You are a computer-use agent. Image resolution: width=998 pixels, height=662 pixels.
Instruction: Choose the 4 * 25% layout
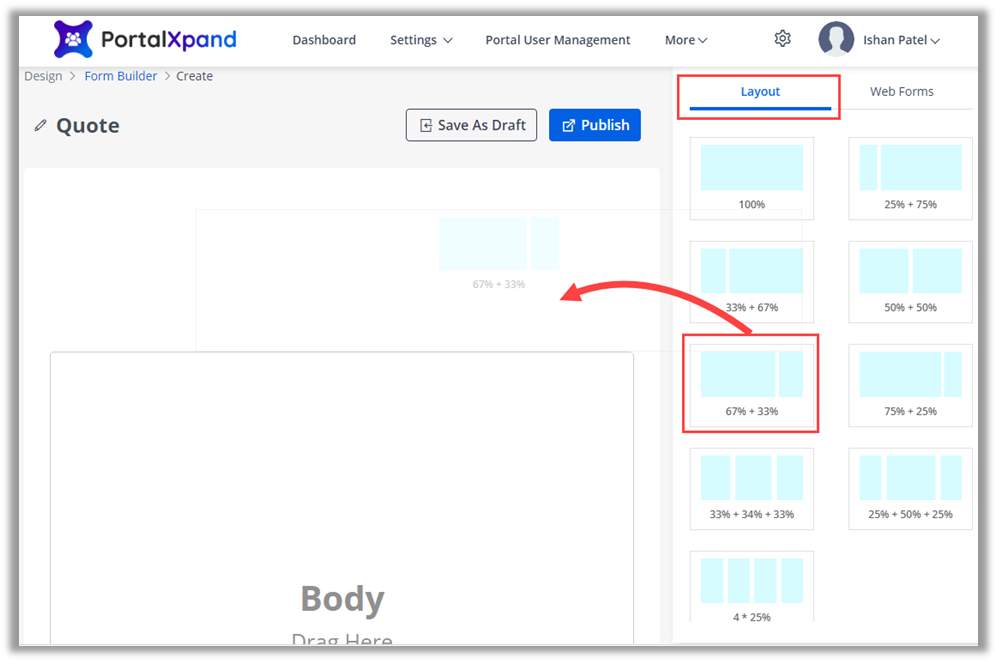point(751,588)
